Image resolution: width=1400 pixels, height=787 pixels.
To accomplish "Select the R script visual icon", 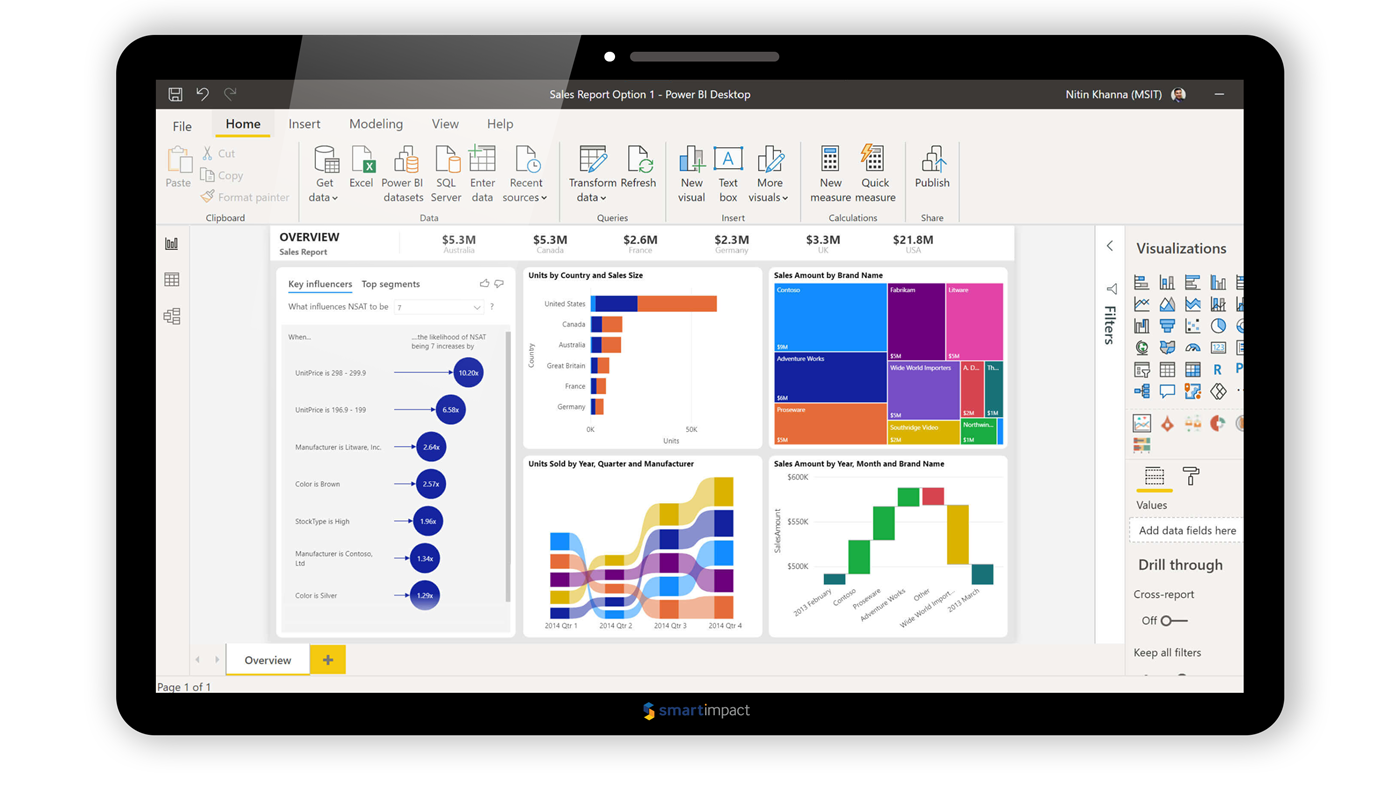I will tap(1217, 370).
